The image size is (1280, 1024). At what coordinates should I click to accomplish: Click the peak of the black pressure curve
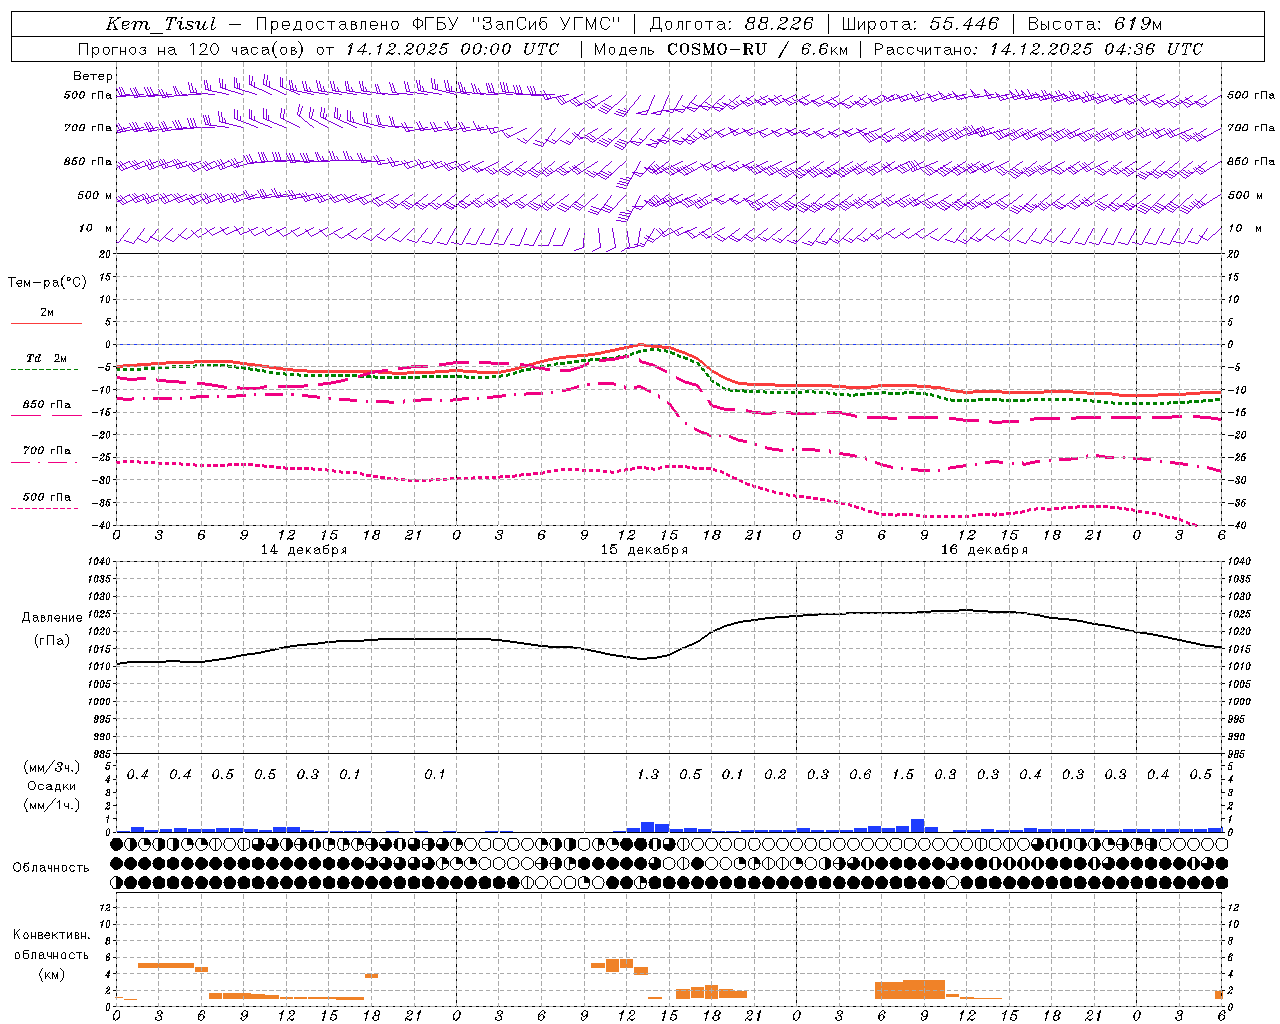tap(966, 609)
